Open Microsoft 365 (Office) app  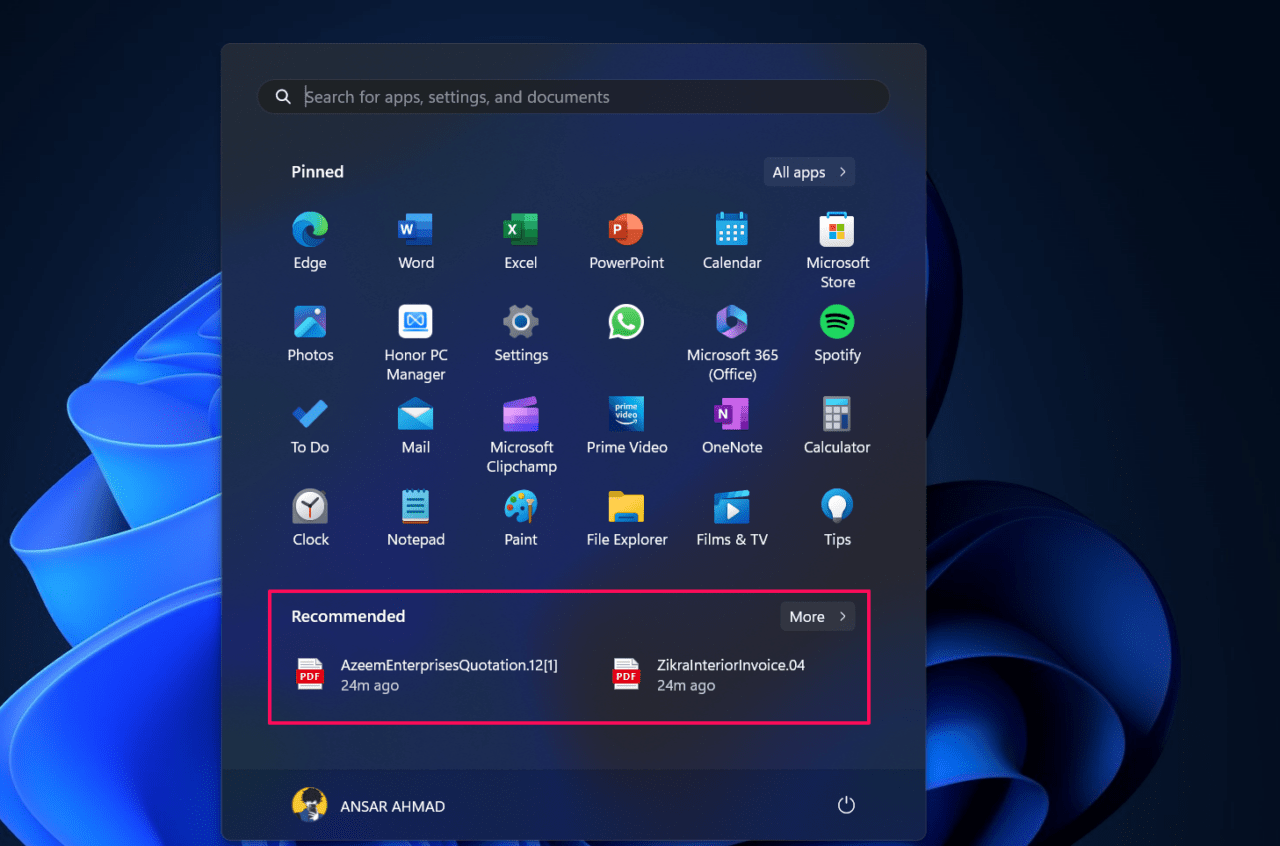732,322
